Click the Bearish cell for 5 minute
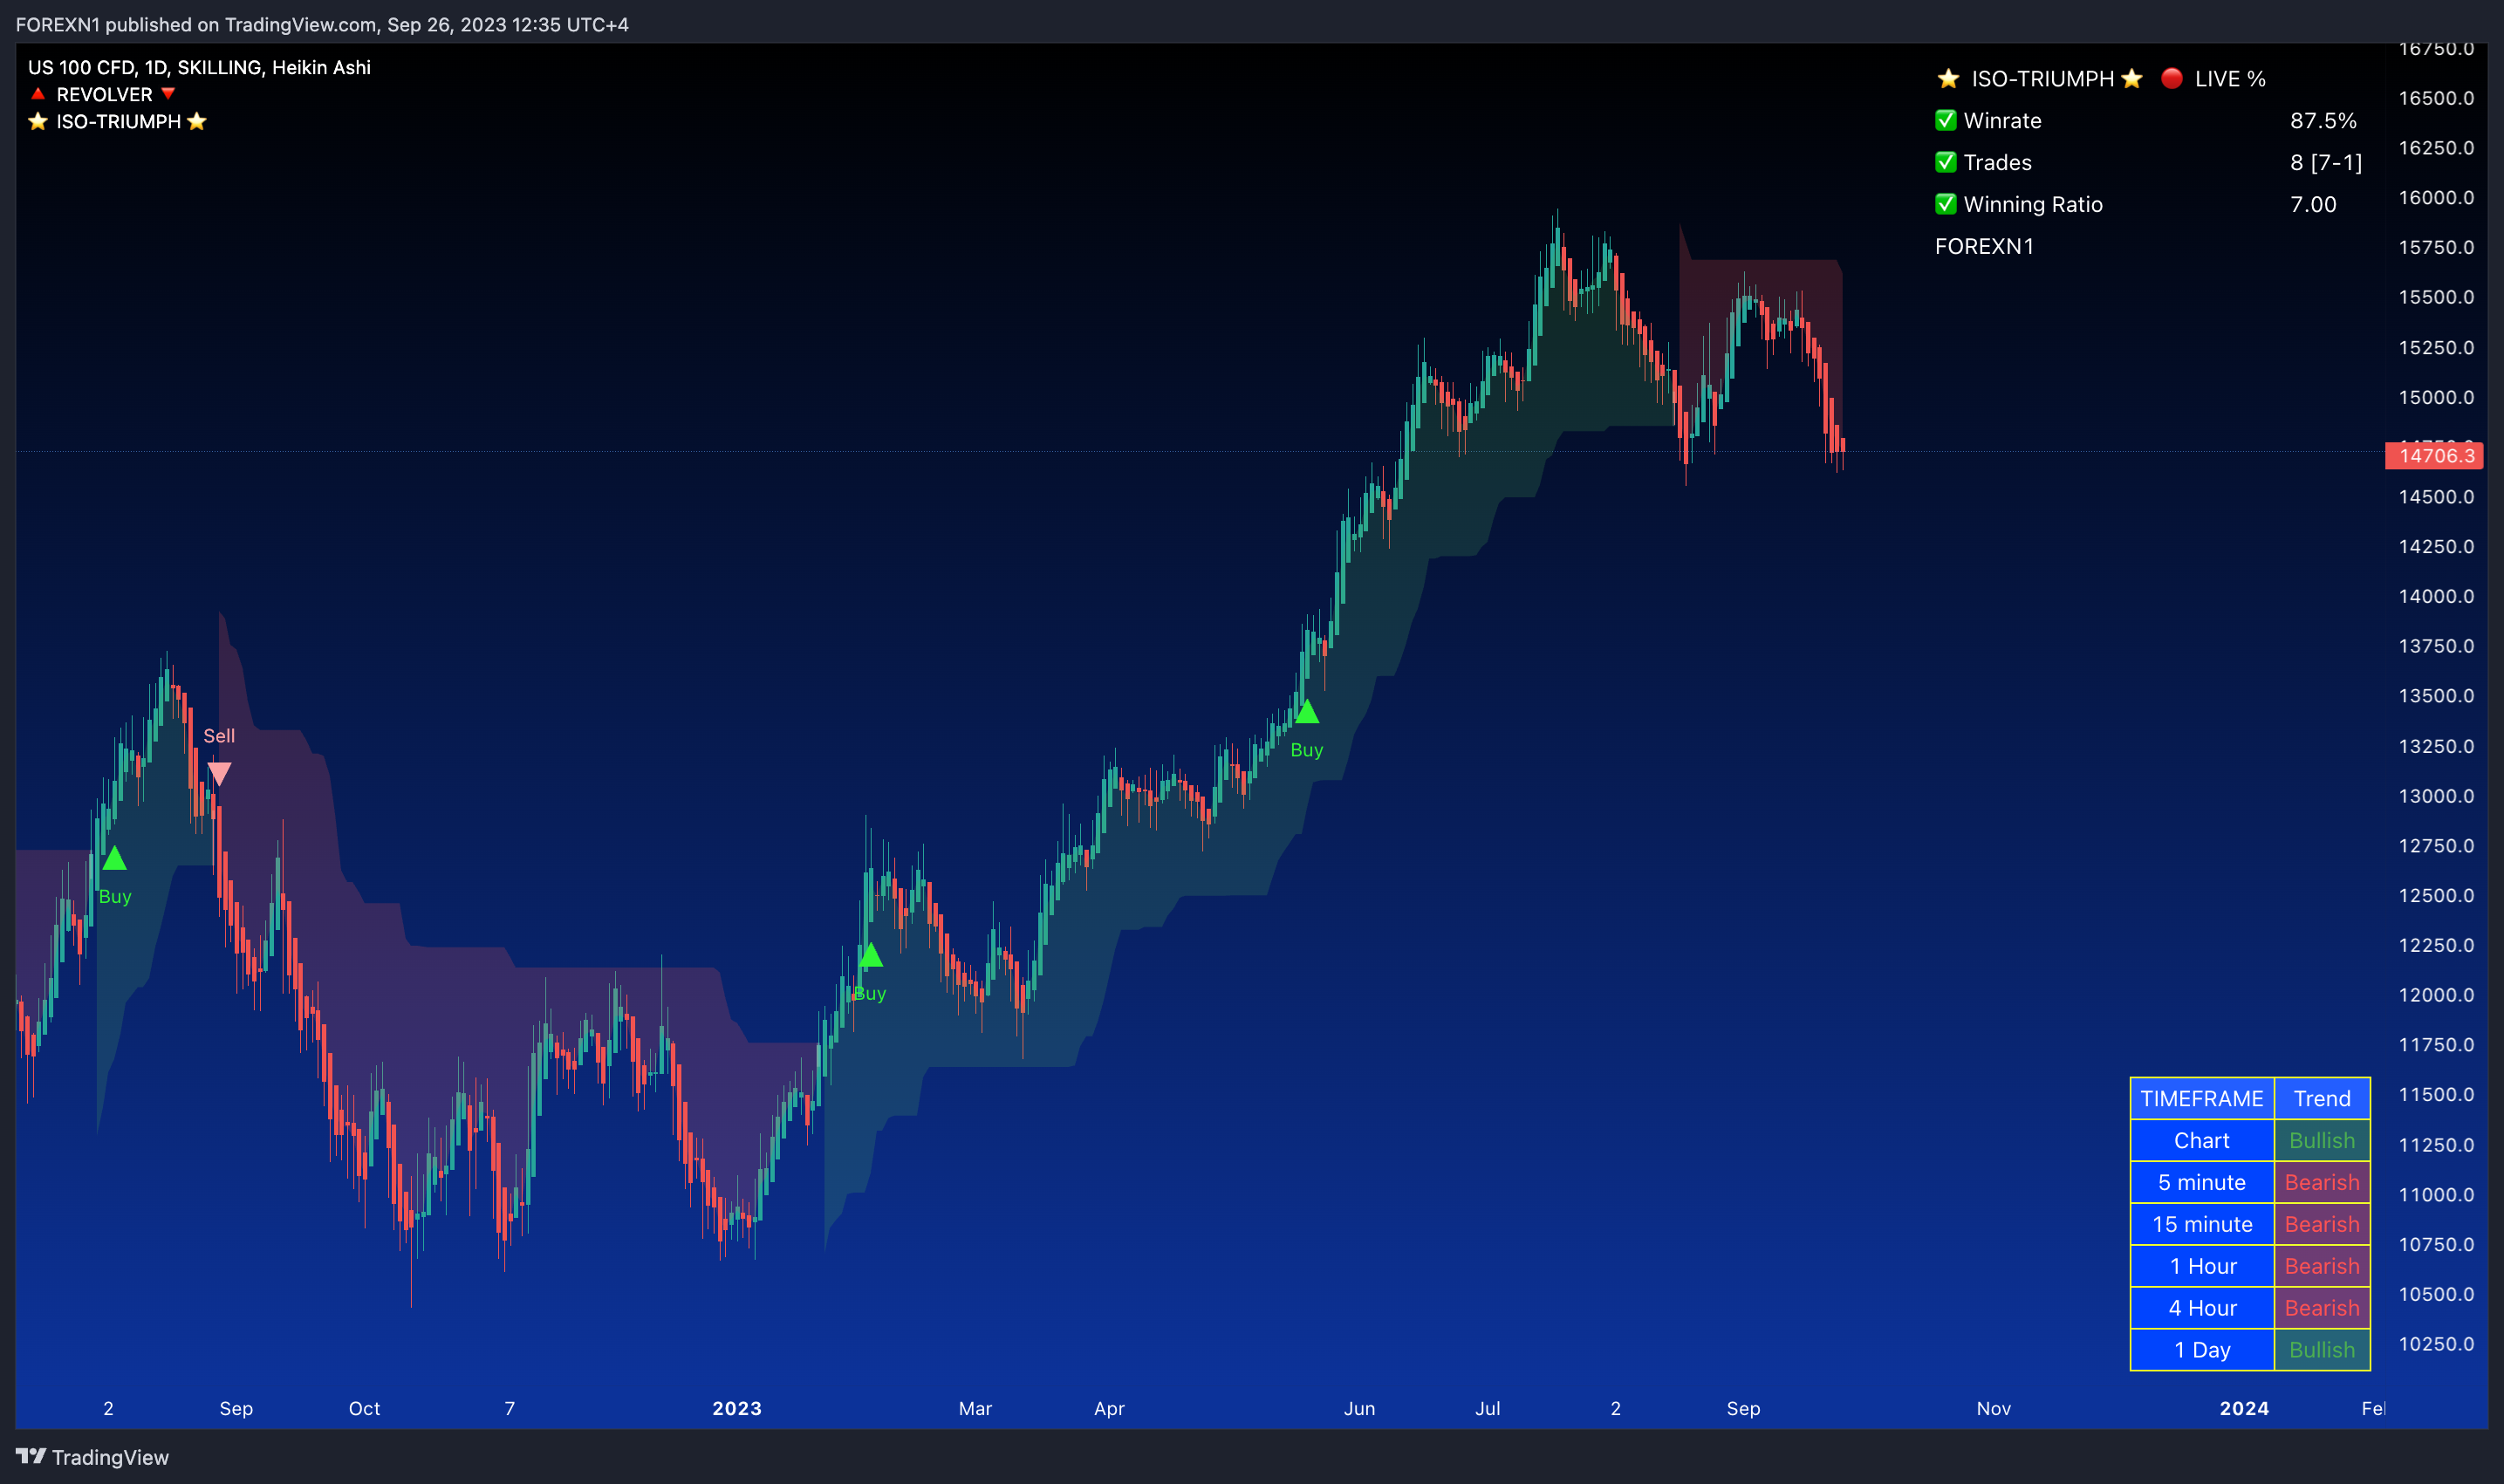This screenshot has height=1484, width=2504. (2322, 1182)
